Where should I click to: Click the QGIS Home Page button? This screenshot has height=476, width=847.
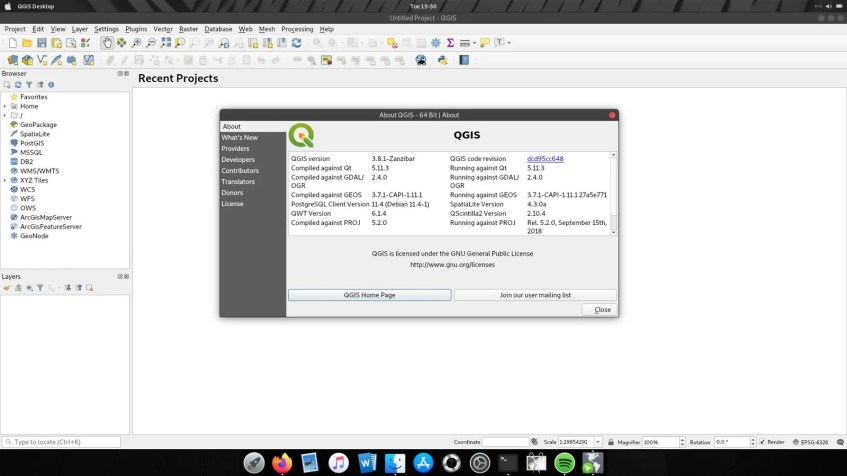[369, 295]
